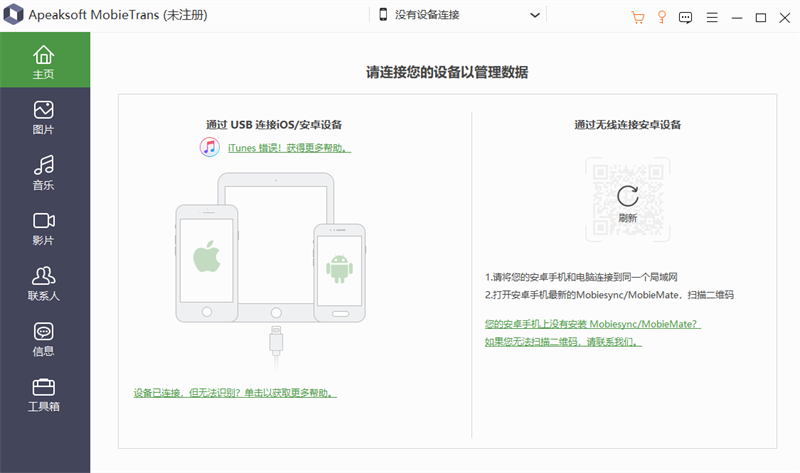Open the 图片 photos section

pyautogui.click(x=44, y=117)
